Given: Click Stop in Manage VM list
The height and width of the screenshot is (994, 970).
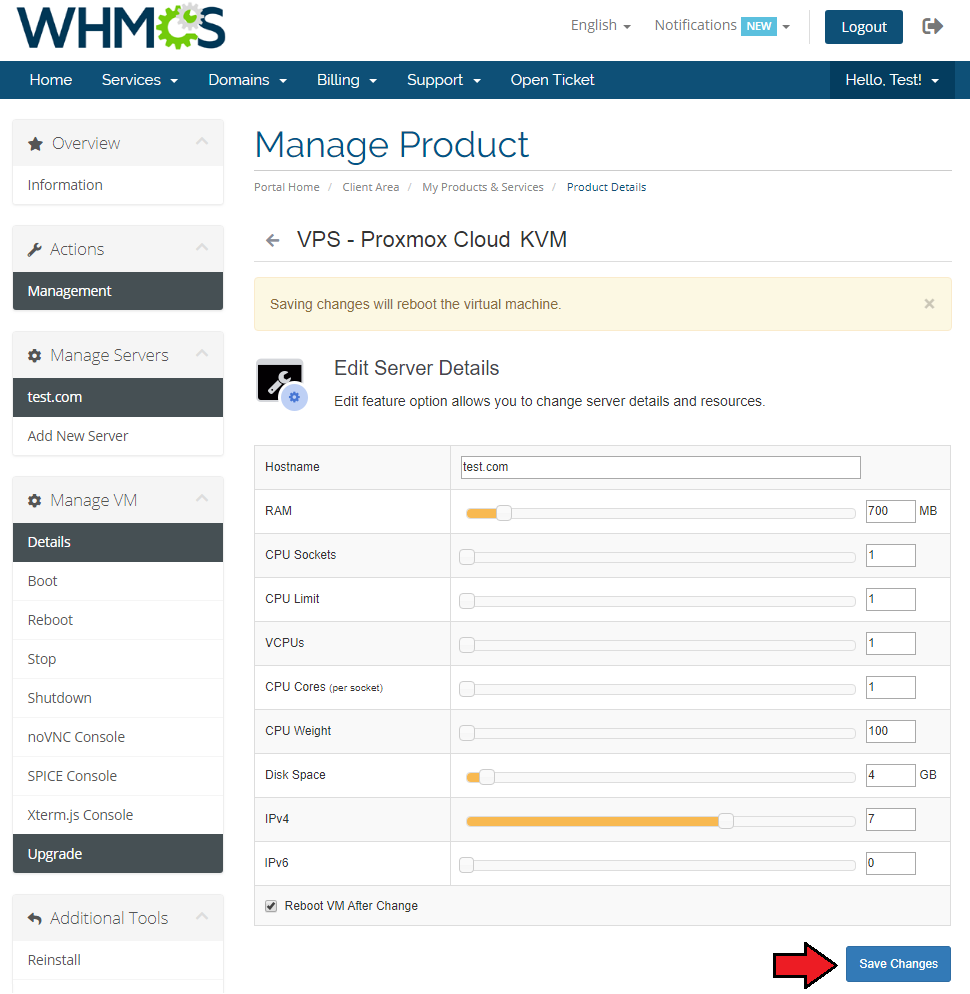Looking at the screenshot, I should click(118, 659).
